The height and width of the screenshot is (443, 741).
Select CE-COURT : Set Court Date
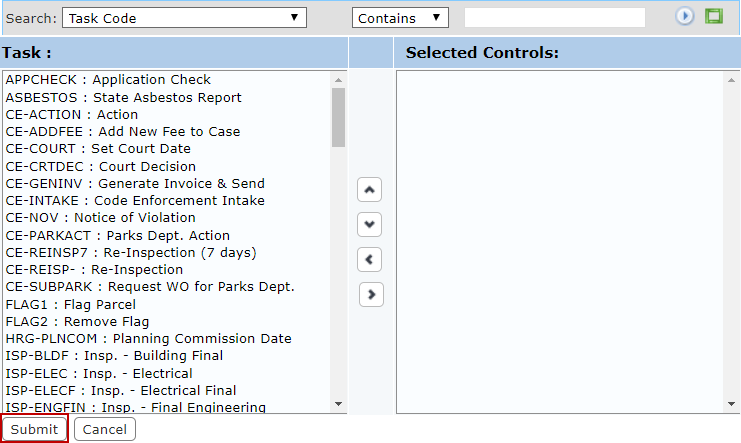coord(98,148)
